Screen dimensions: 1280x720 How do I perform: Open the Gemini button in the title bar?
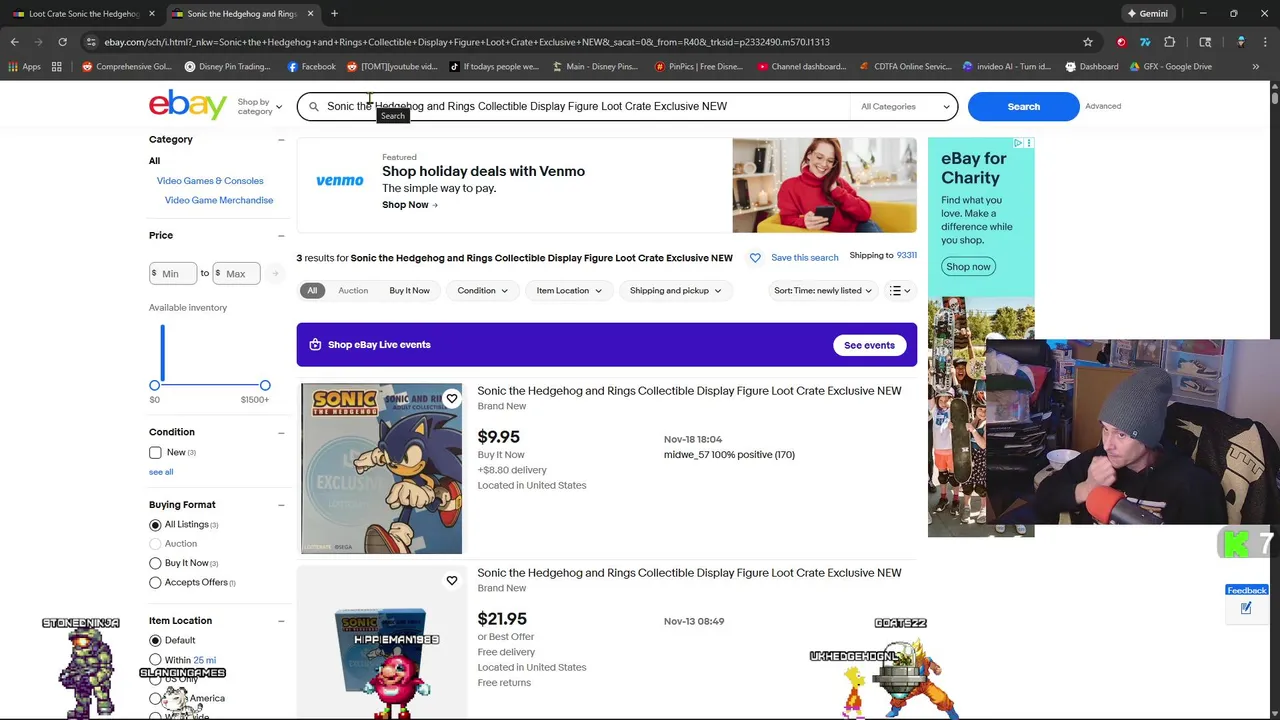(x=1147, y=14)
